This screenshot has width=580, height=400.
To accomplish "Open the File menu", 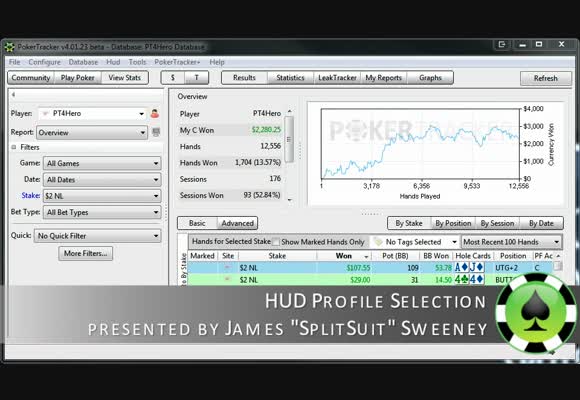I will point(14,62).
